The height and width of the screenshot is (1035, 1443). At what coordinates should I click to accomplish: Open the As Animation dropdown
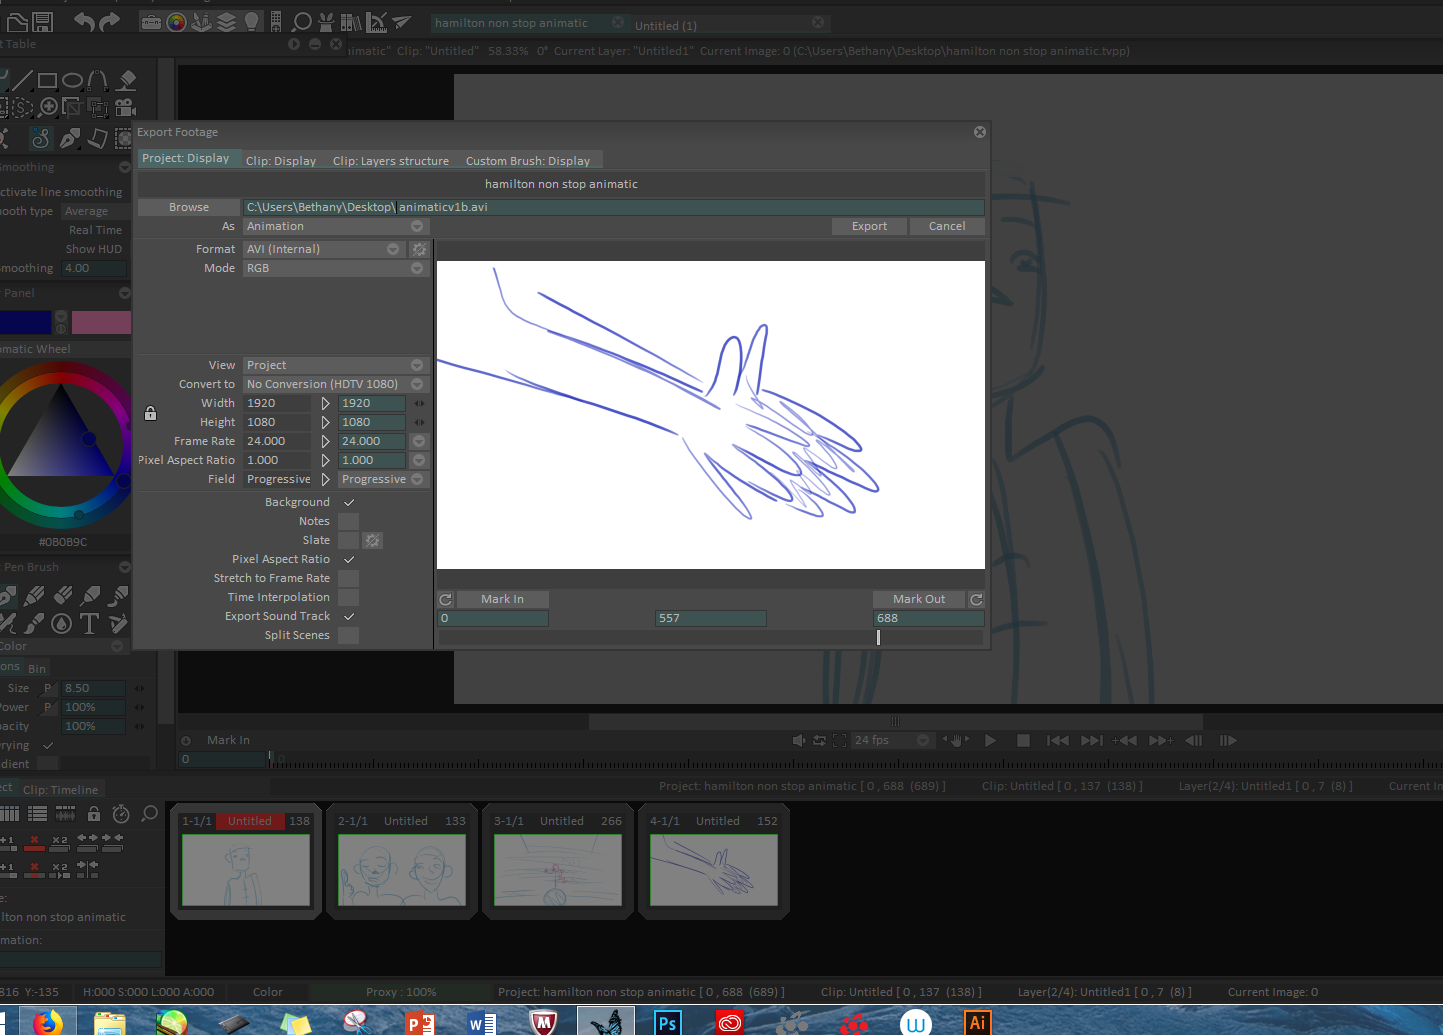pos(335,226)
